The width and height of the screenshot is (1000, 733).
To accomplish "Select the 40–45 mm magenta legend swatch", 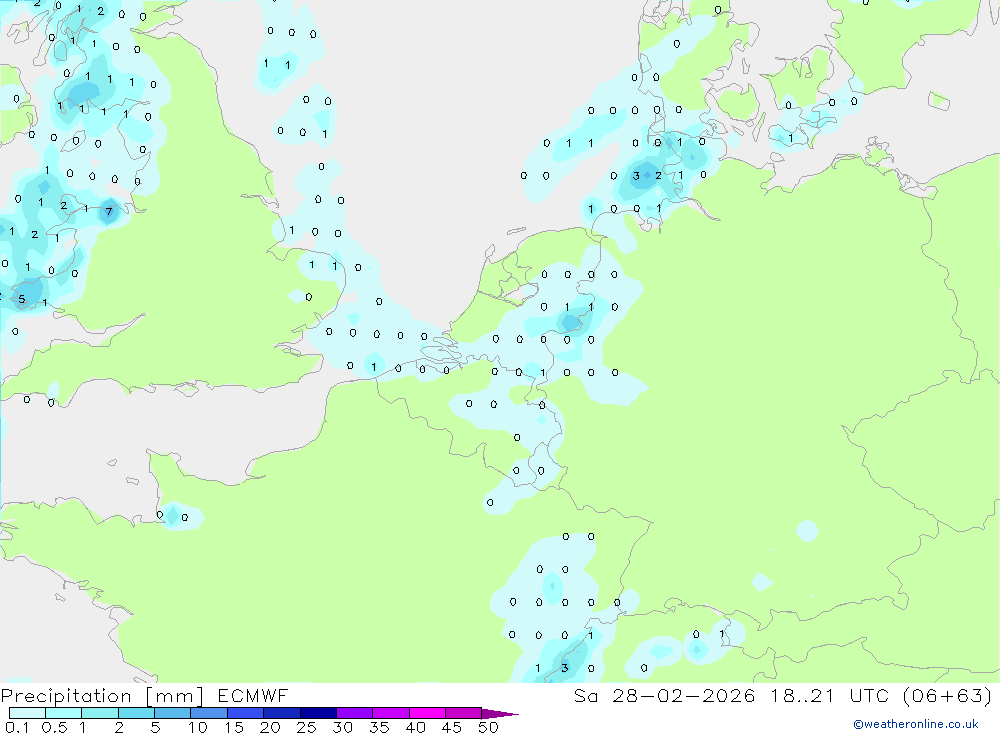I will [x=427, y=713].
